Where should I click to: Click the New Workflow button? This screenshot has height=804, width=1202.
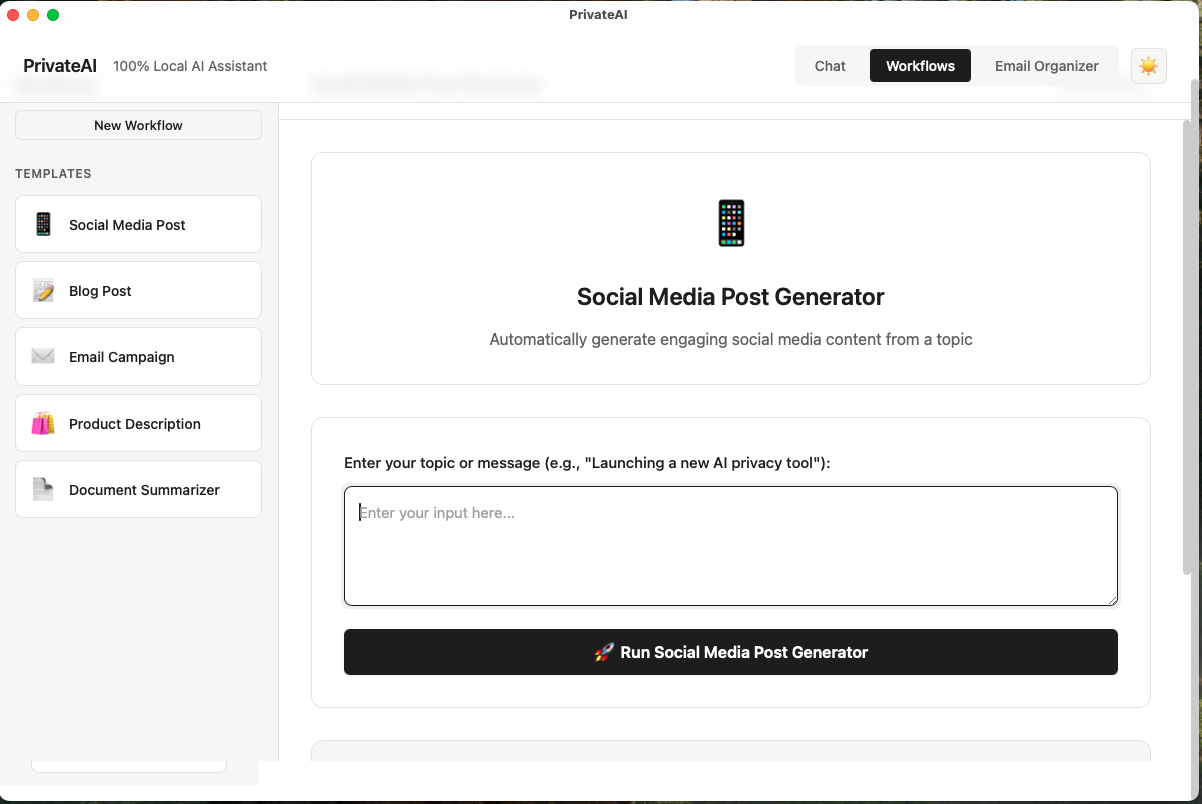(x=137, y=125)
